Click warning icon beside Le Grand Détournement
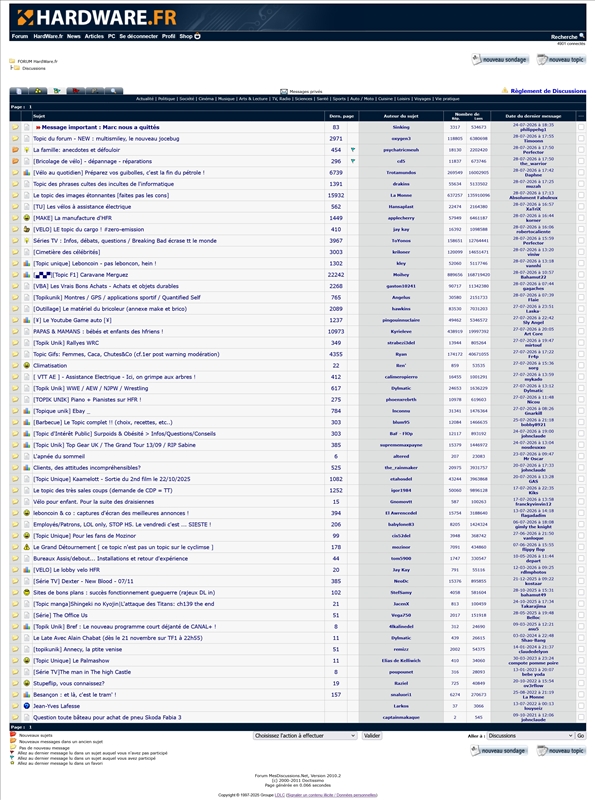 pos(27,547)
